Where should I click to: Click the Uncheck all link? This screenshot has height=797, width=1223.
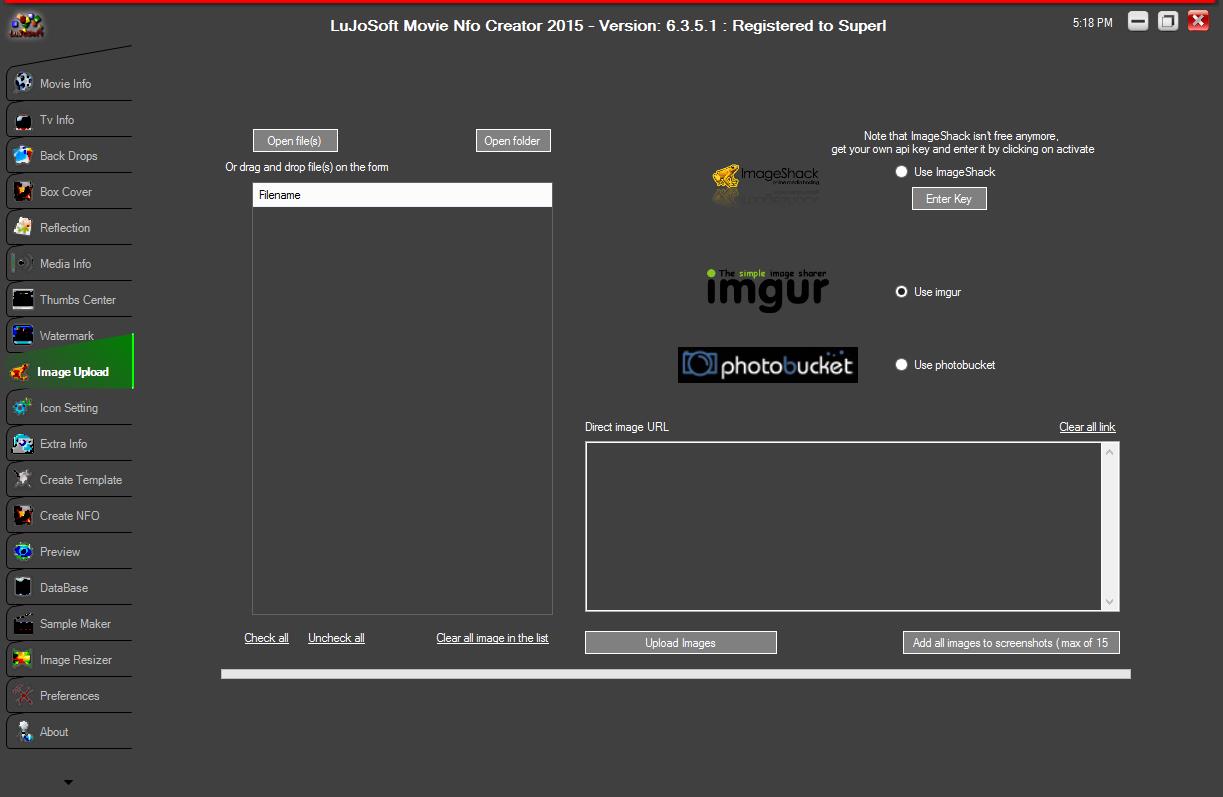(336, 638)
